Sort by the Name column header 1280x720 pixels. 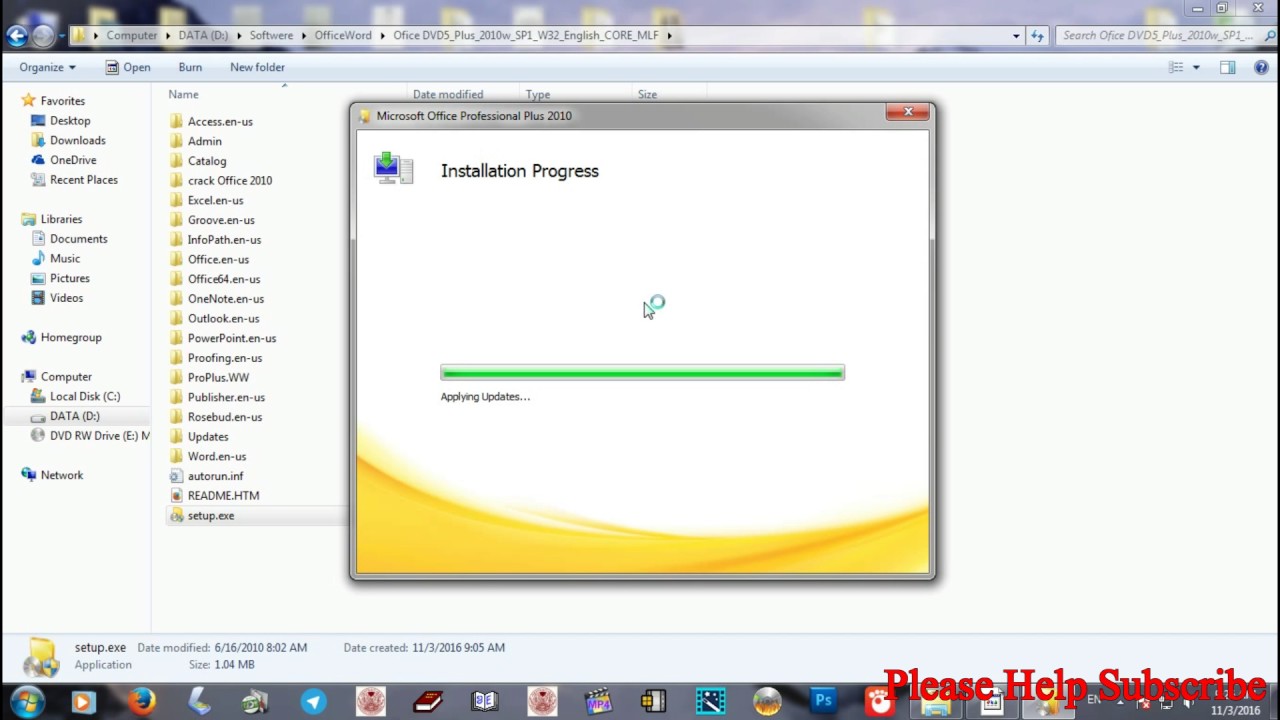point(183,94)
